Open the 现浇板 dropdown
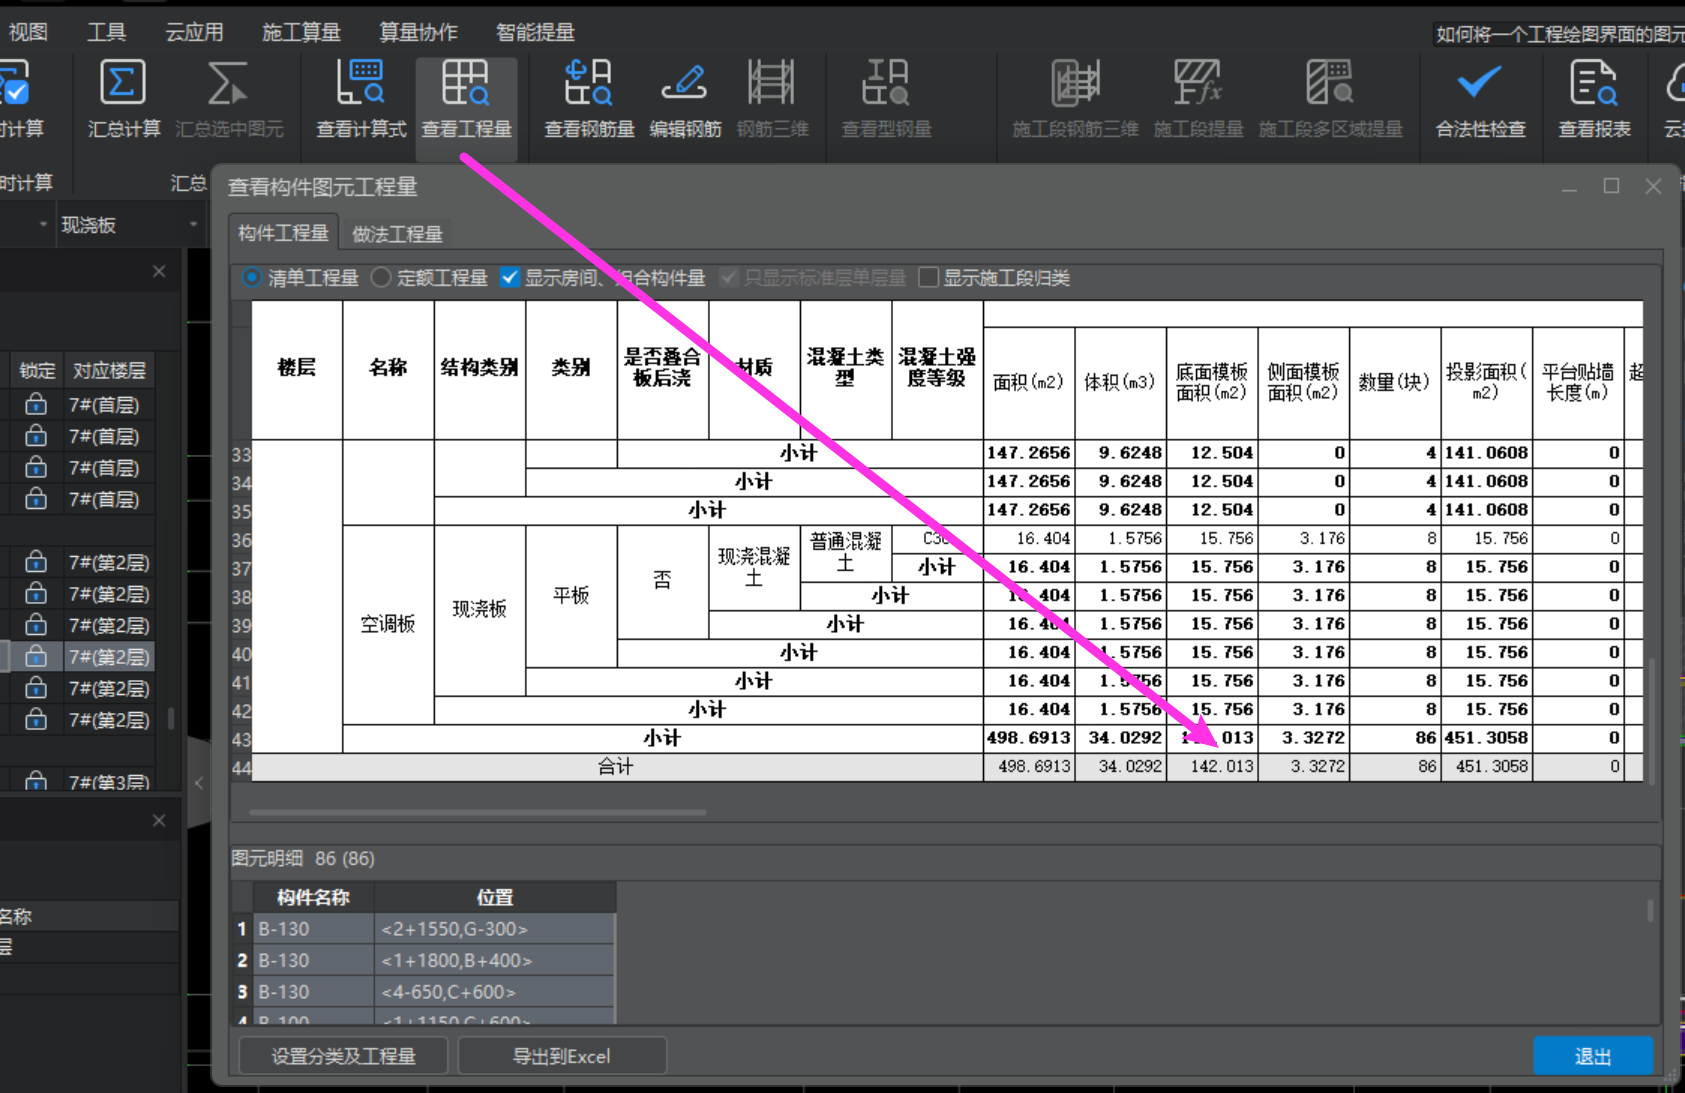 (x=129, y=225)
